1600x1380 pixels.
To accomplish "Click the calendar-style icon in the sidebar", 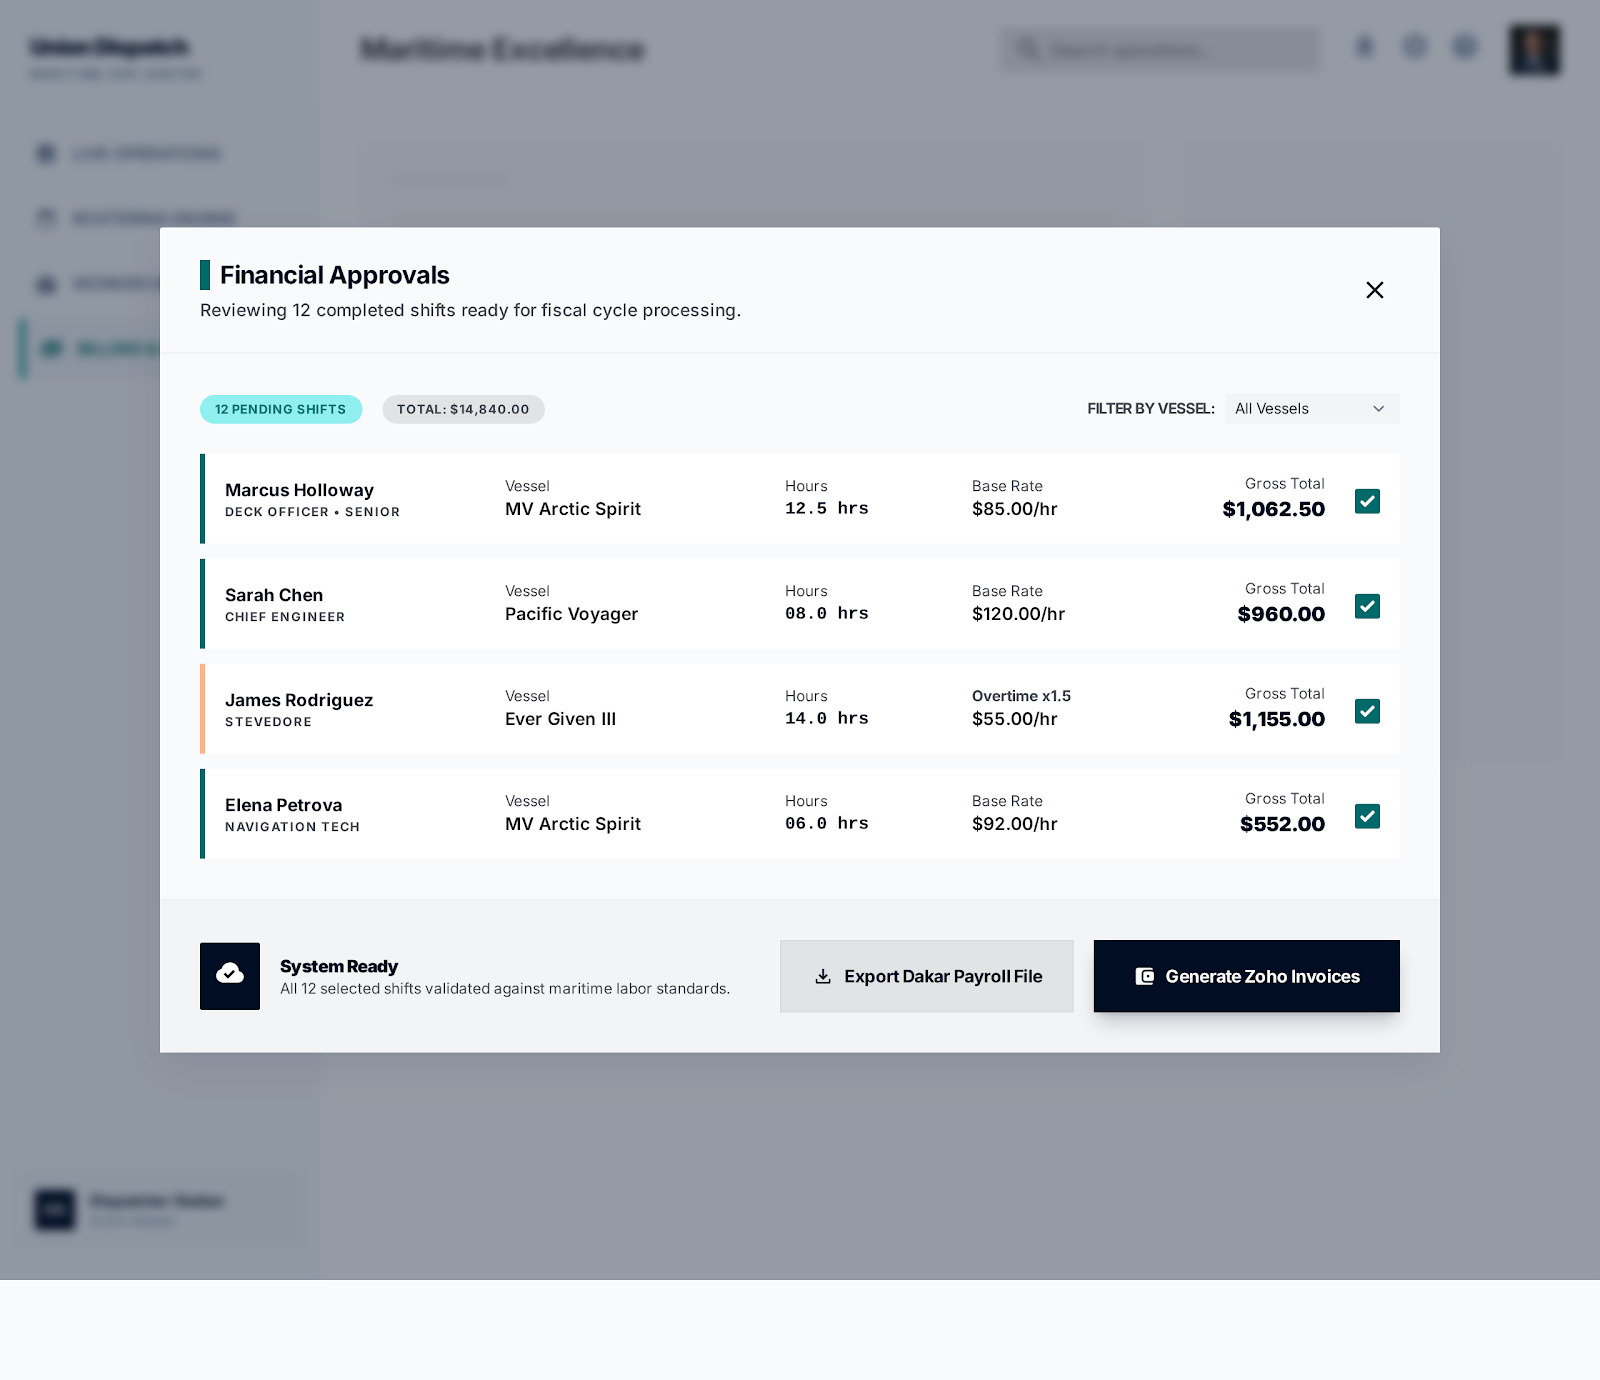I will 46,217.
